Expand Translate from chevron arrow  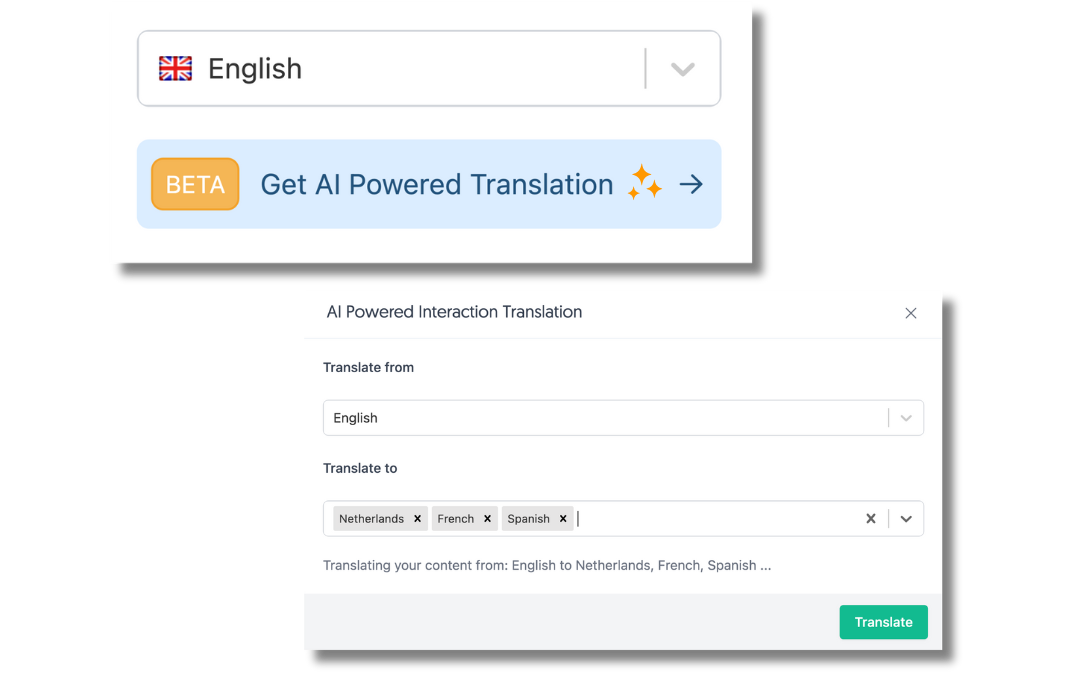(x=906, y=418)
